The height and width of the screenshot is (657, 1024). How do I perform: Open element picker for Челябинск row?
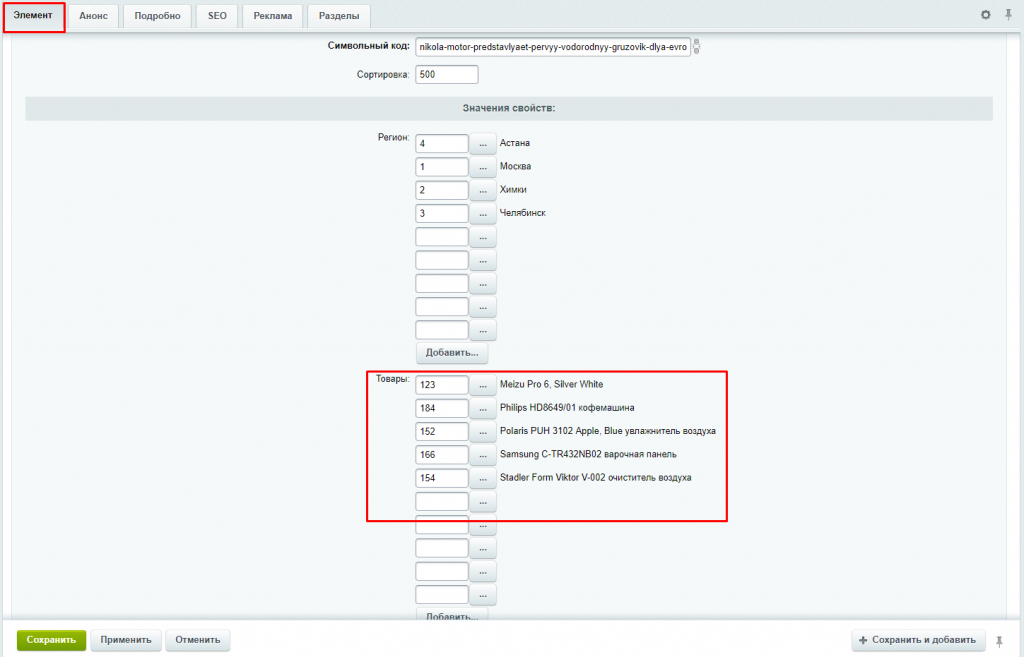(483, 214)
